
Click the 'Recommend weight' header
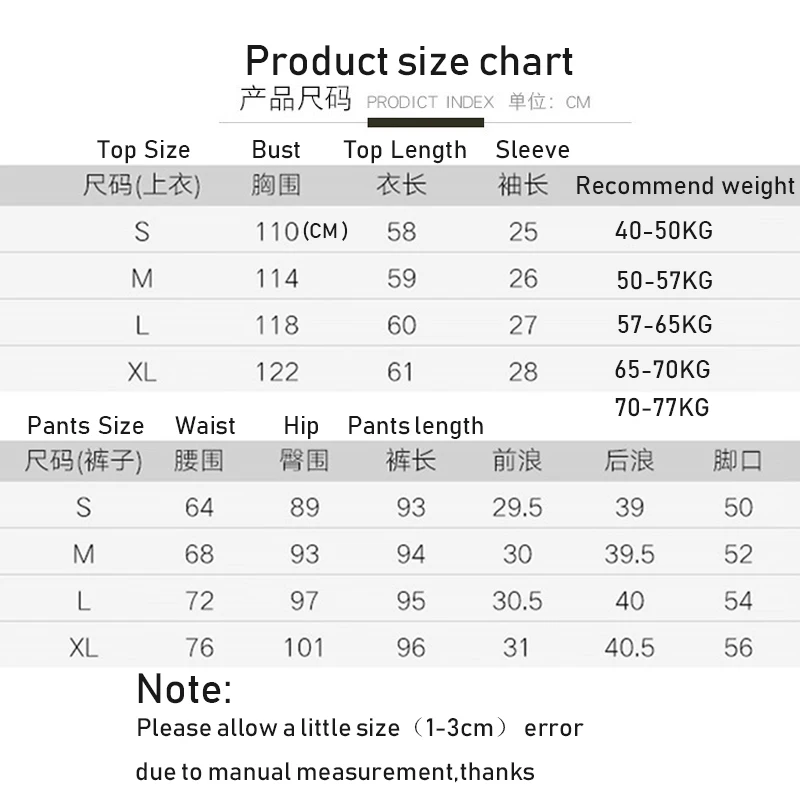(685, 186)
